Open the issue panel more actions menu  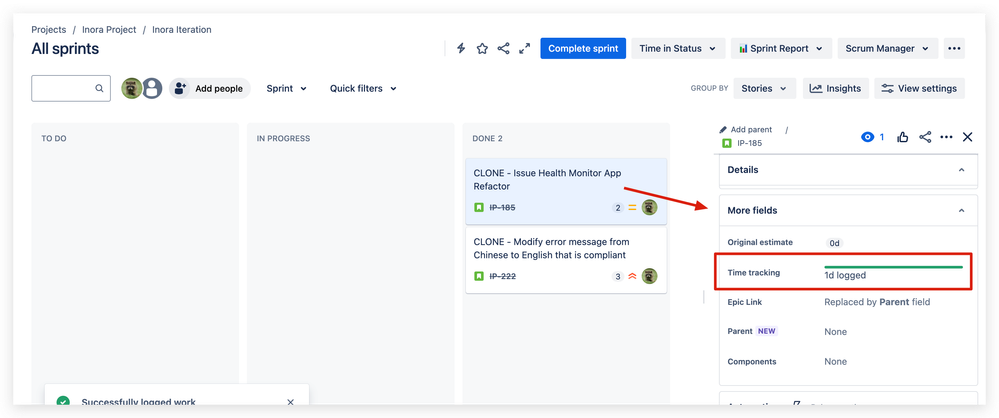[946, 137]
